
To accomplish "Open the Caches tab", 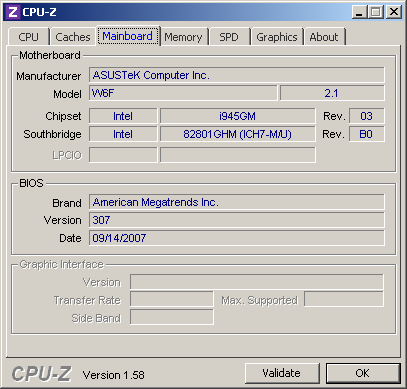I will (73, 37).
